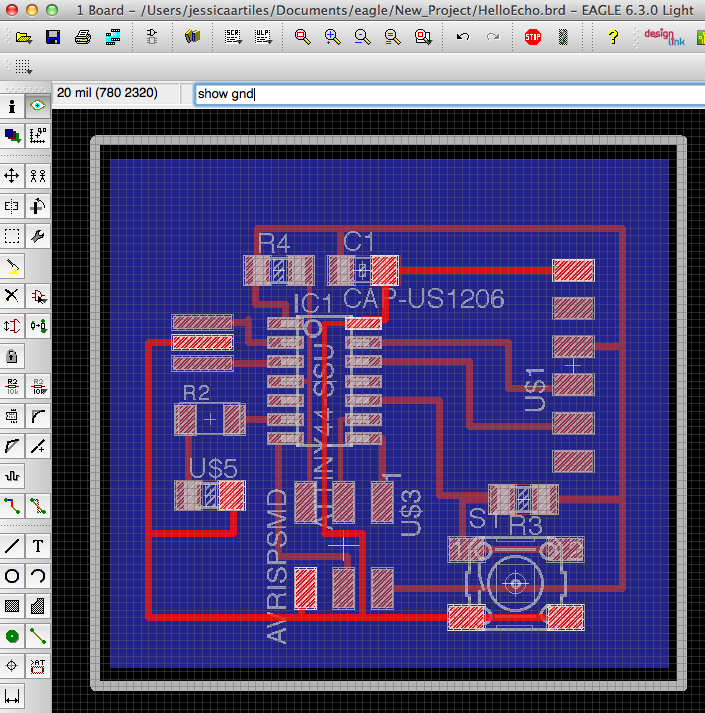
Task: Open the grid settings dropdown
Action: pyautogui.click(x=23, y=67)
